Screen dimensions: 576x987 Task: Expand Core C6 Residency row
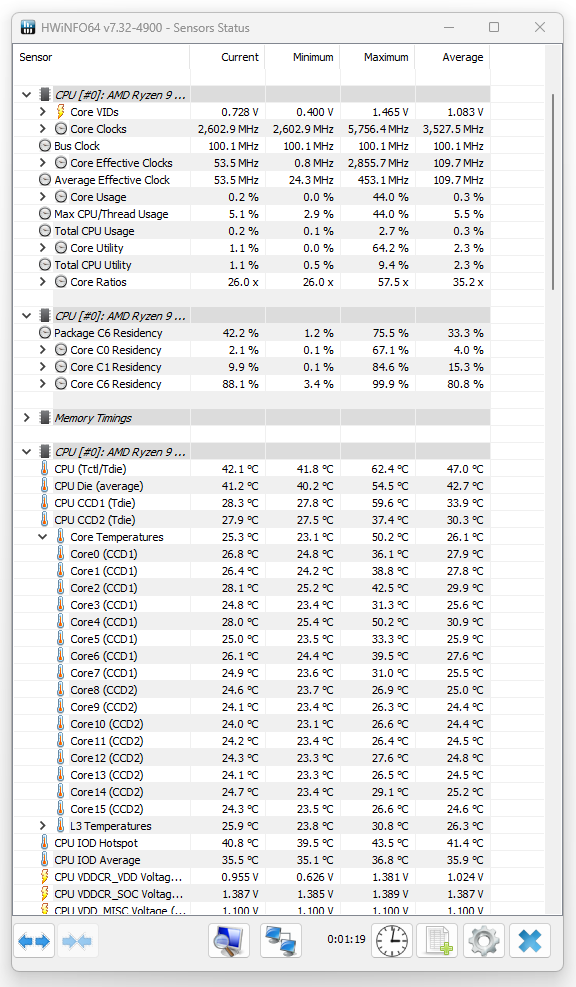[43, 383]
